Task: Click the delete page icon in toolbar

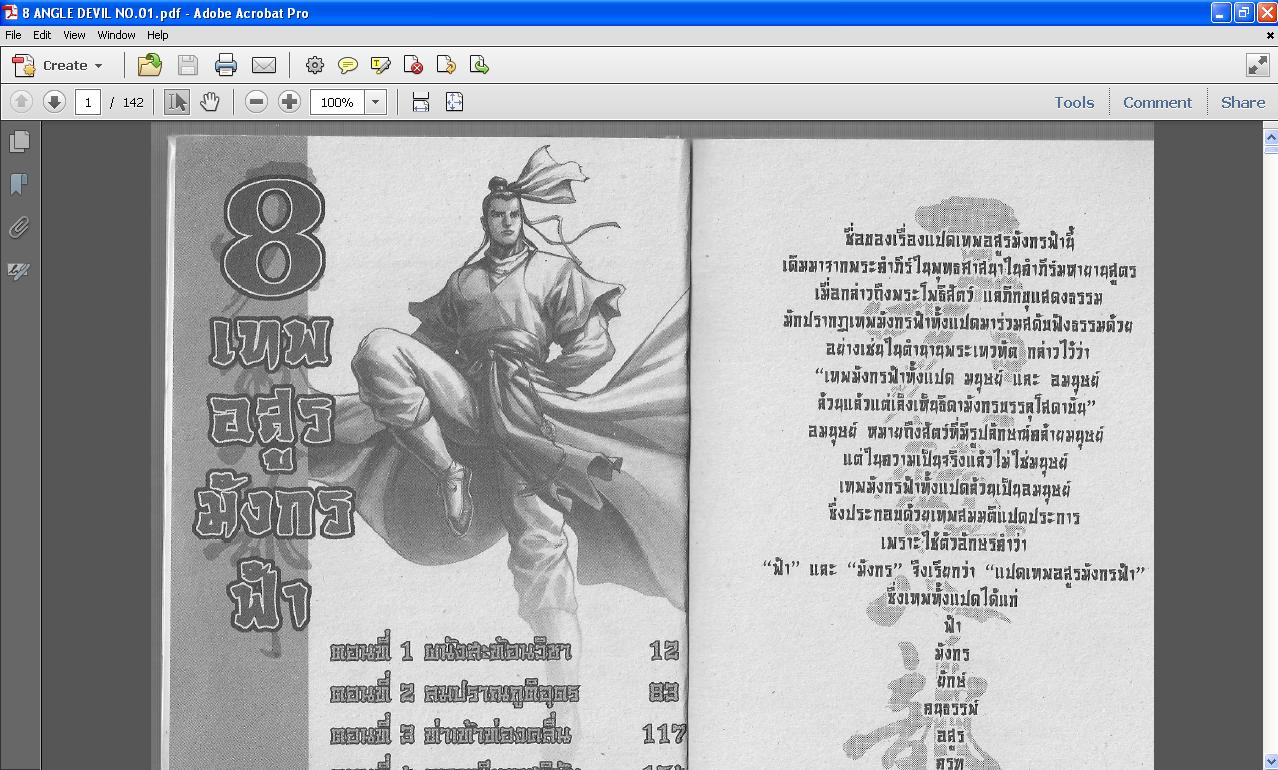Action: 414,66
